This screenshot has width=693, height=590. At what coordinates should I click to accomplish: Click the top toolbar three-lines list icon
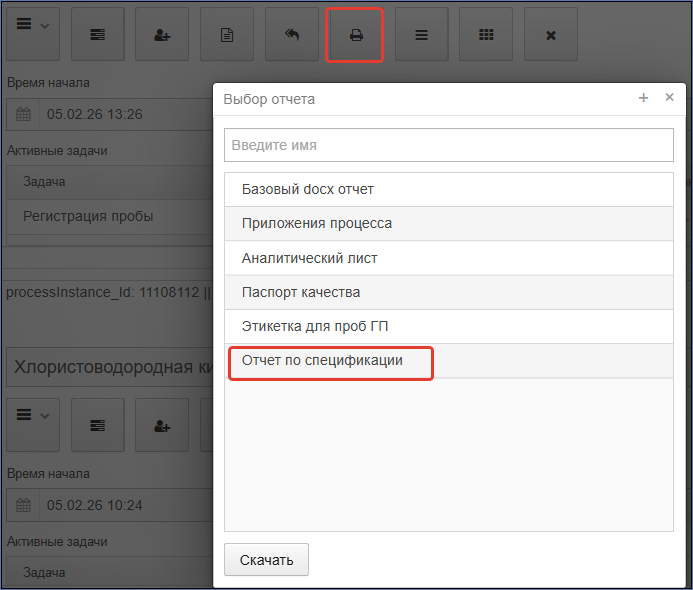tap(421, 34)
